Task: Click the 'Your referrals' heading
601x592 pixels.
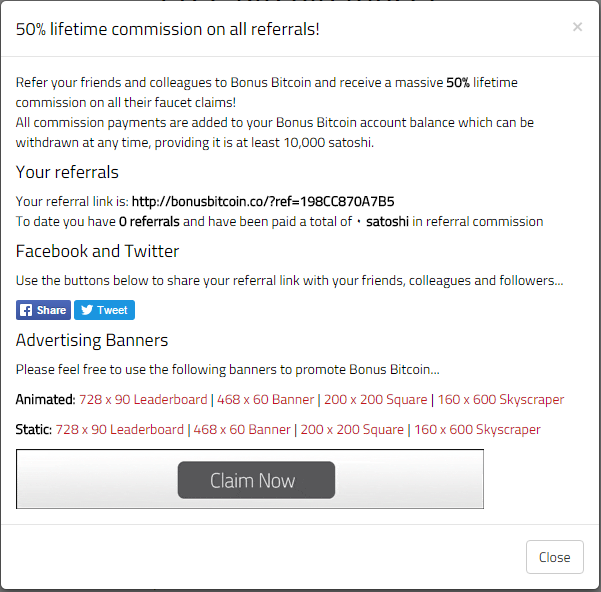Action: [x=67, y=172]
